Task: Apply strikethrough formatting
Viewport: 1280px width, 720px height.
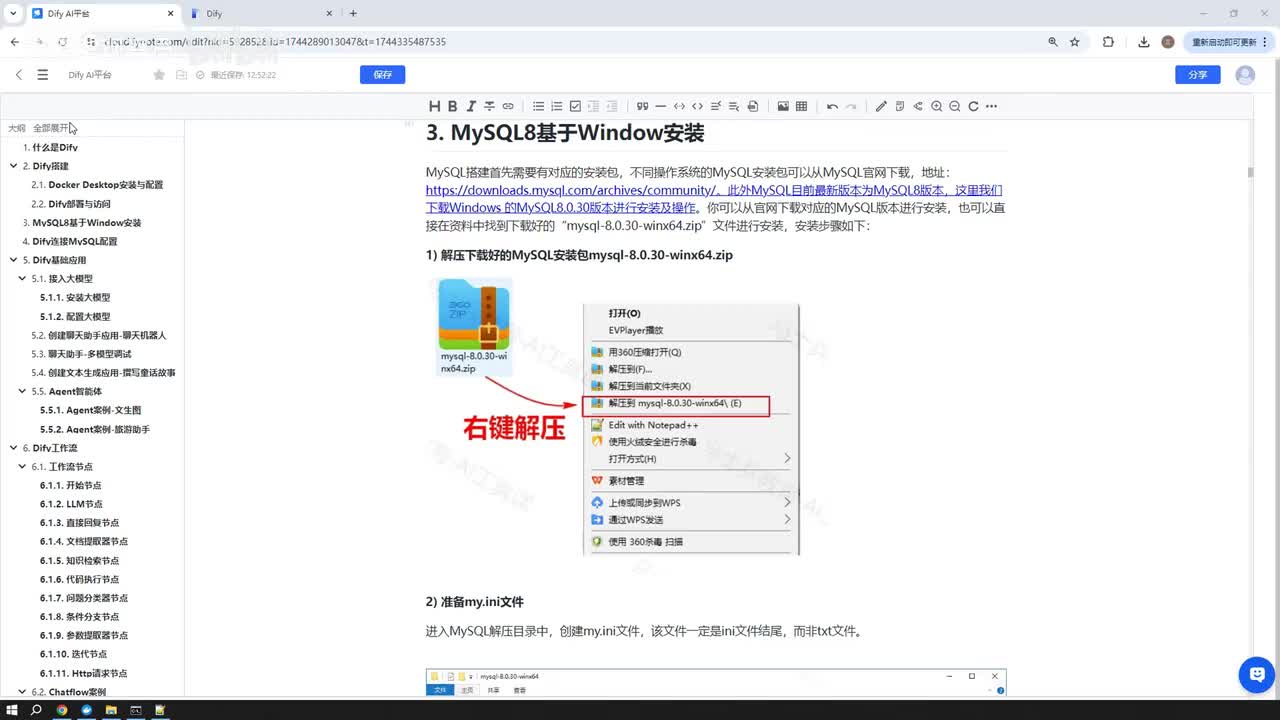Action: [x=489, y=106]
